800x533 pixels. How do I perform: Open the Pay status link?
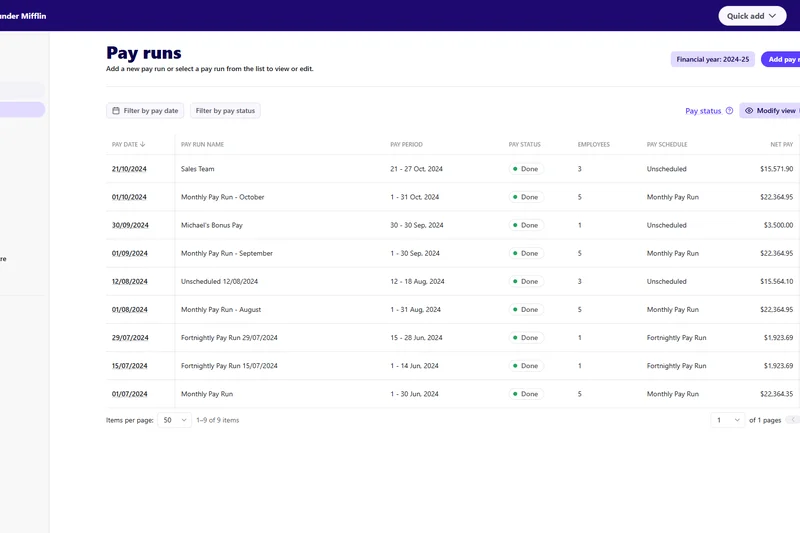tap(702, 111)
